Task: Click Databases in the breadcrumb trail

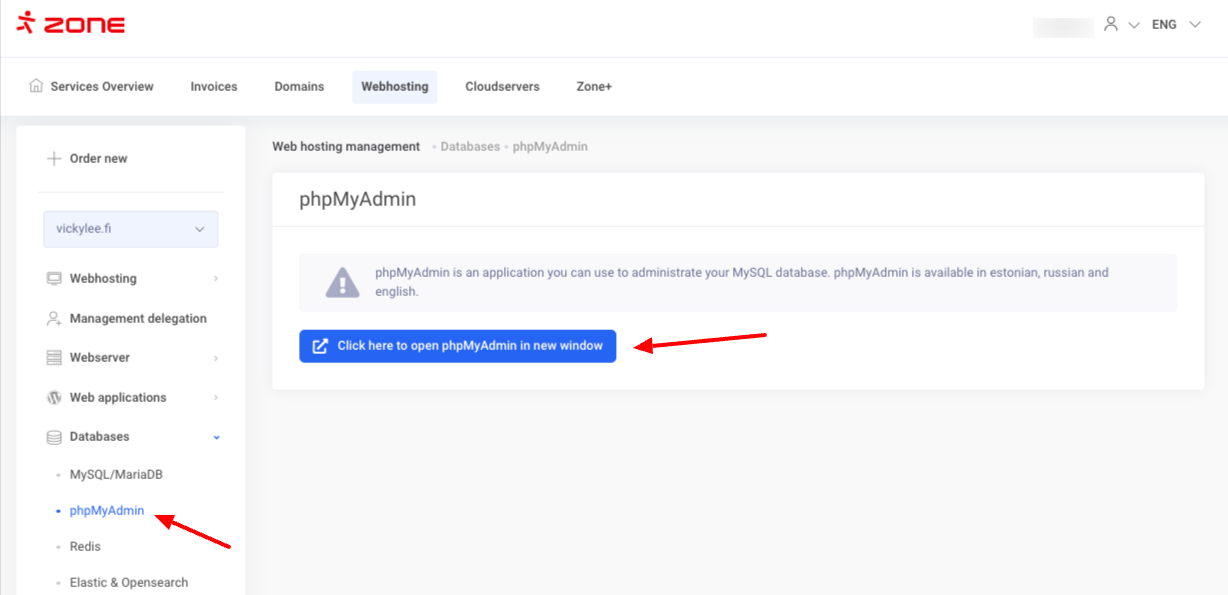Action: 470,147
